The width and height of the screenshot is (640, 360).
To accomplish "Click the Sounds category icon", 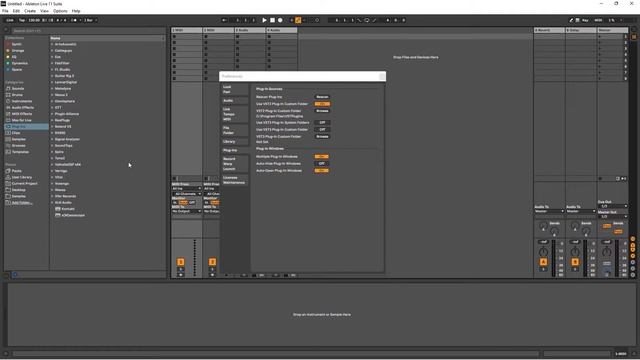I will (x=8, y=88).
